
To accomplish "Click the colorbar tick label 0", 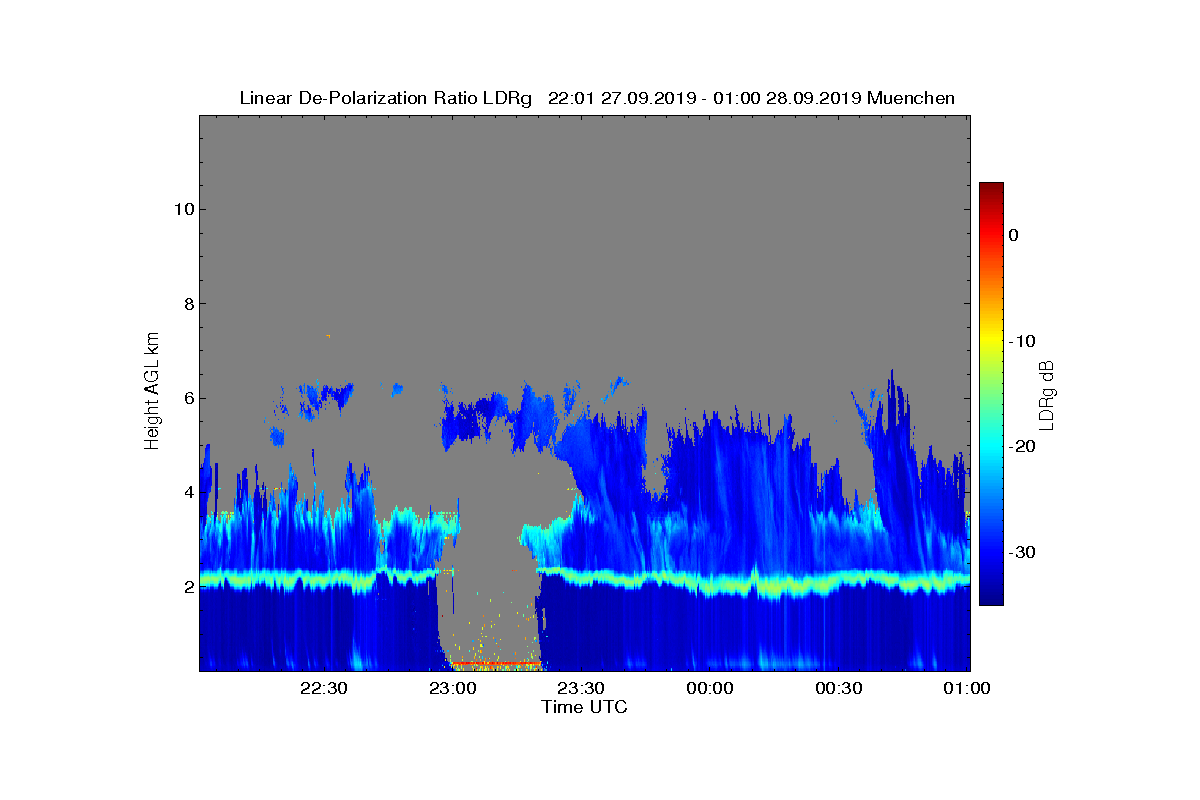I will click(1013, 235).
